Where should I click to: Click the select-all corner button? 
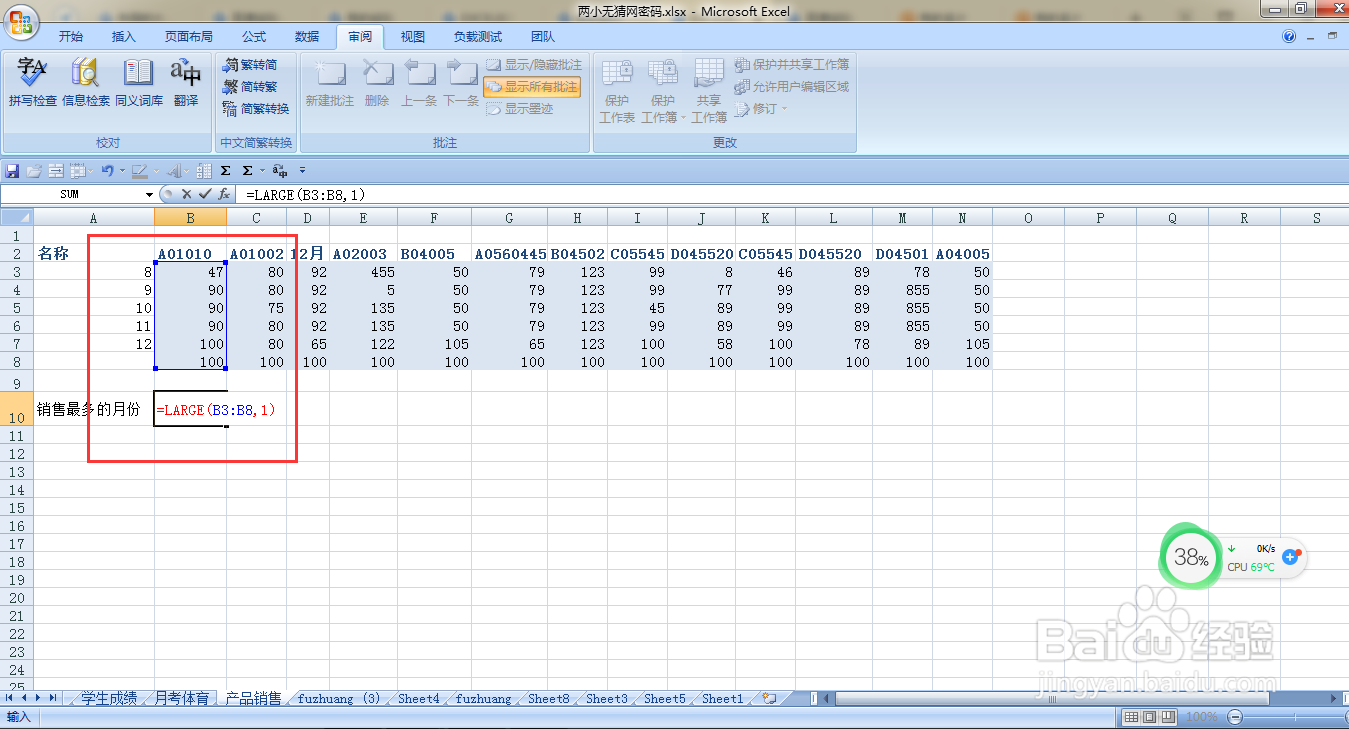click(x=16, y=218)
